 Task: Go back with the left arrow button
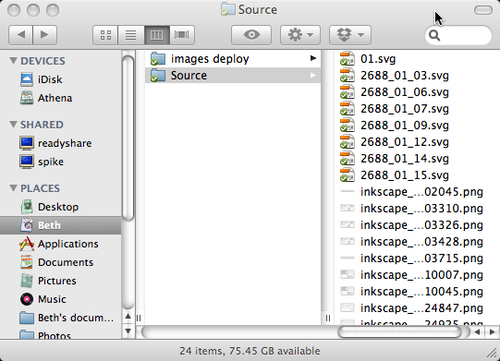pos(20,35)
